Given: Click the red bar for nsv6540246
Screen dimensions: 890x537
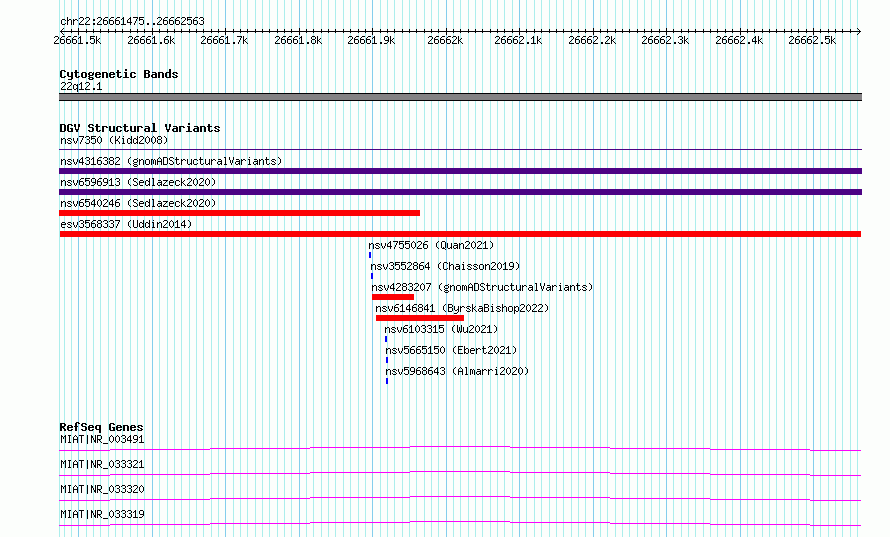Looking at the screenshot, I should click(x=240, y=213).
